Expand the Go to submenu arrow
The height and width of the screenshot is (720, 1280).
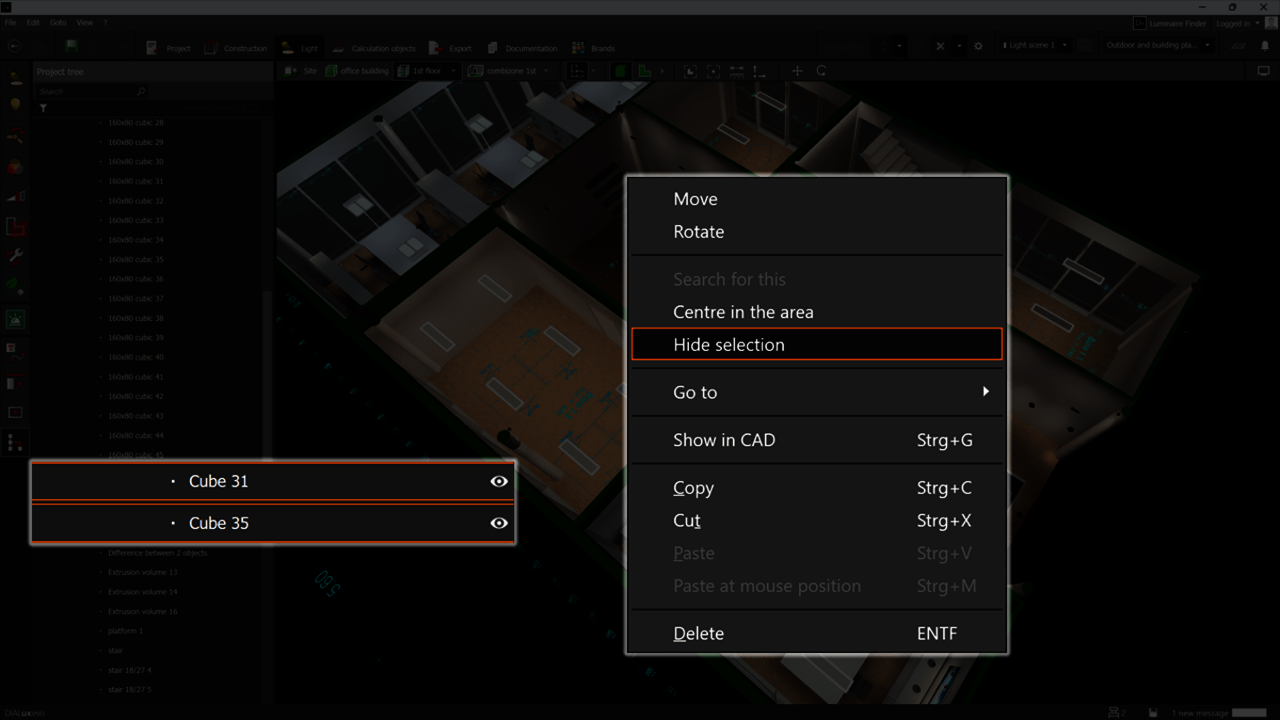[x=985, y=392]
